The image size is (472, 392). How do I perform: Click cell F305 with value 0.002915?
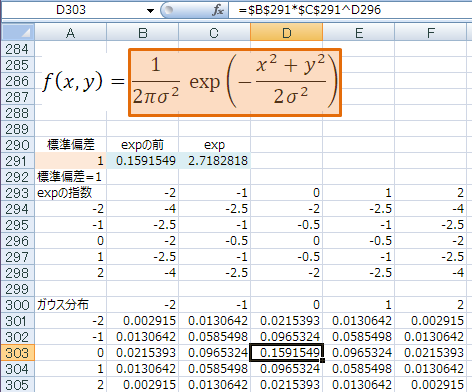point(431,385)
